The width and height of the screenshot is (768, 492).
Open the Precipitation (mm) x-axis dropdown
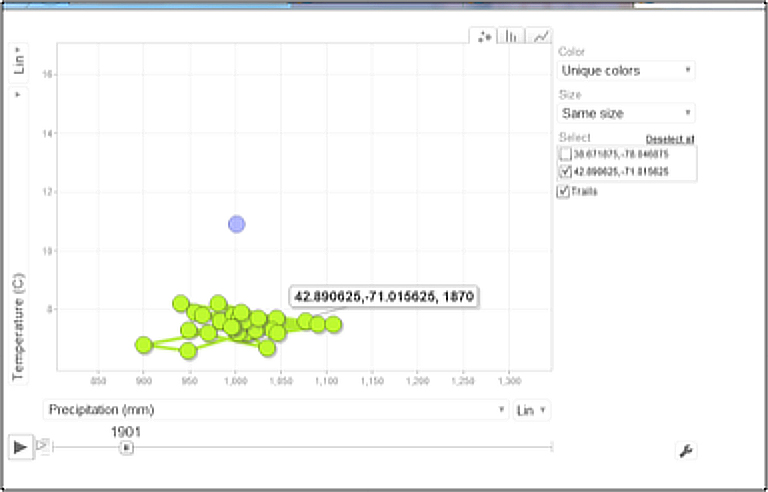(276, 410)
